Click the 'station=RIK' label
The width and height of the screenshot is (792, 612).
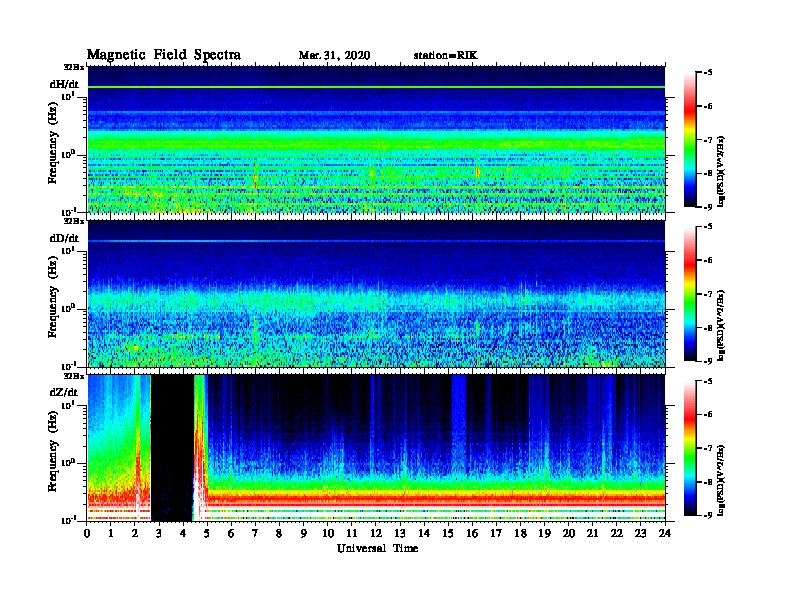[445, 56]
